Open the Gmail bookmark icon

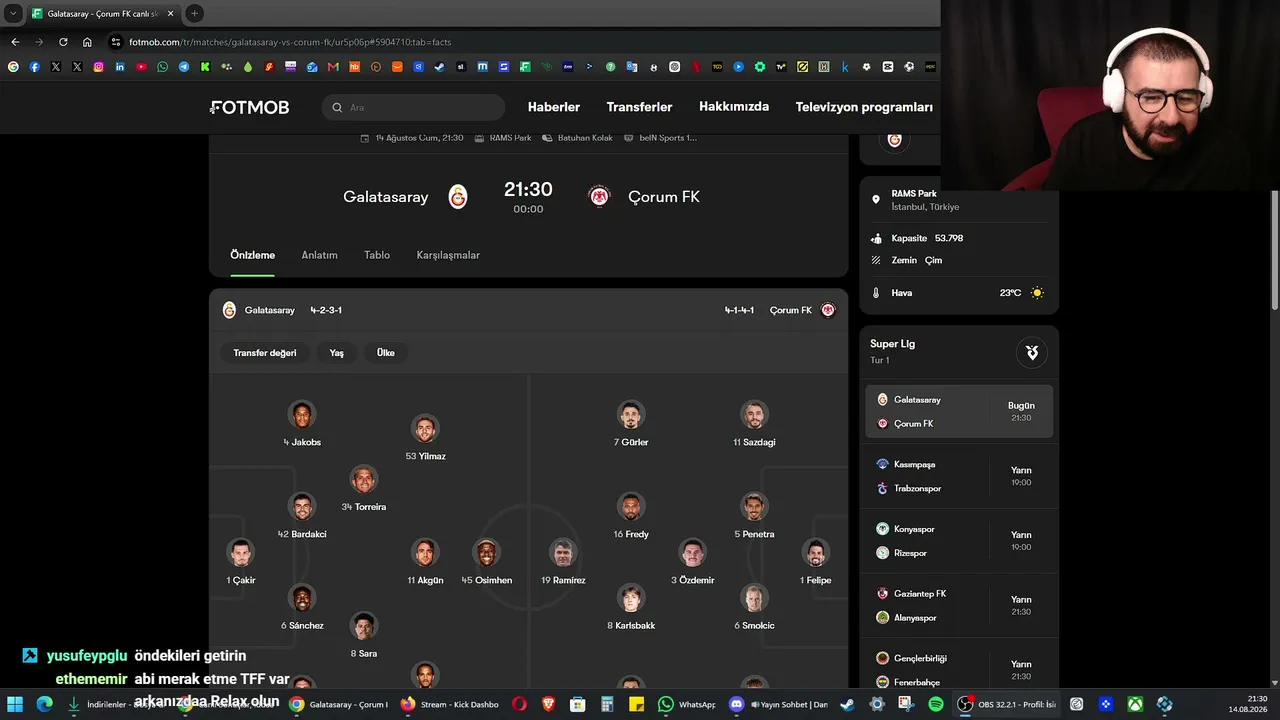[x=333, y=67]
